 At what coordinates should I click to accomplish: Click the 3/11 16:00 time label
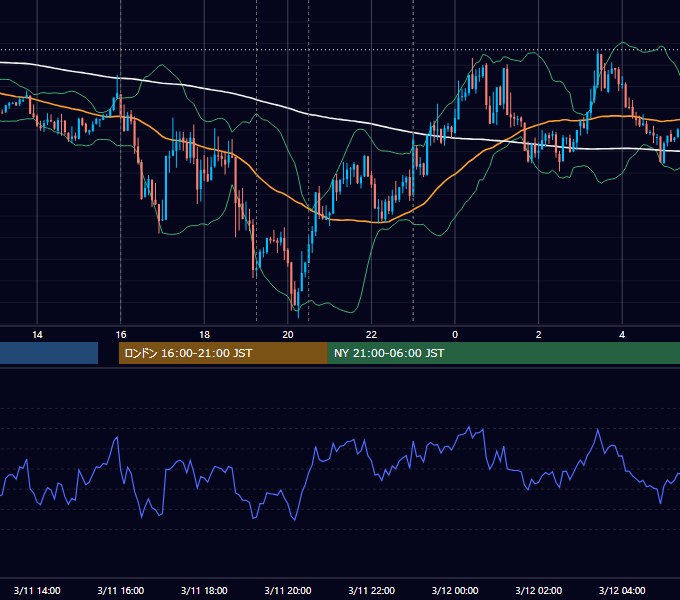[x=121, y=590]
